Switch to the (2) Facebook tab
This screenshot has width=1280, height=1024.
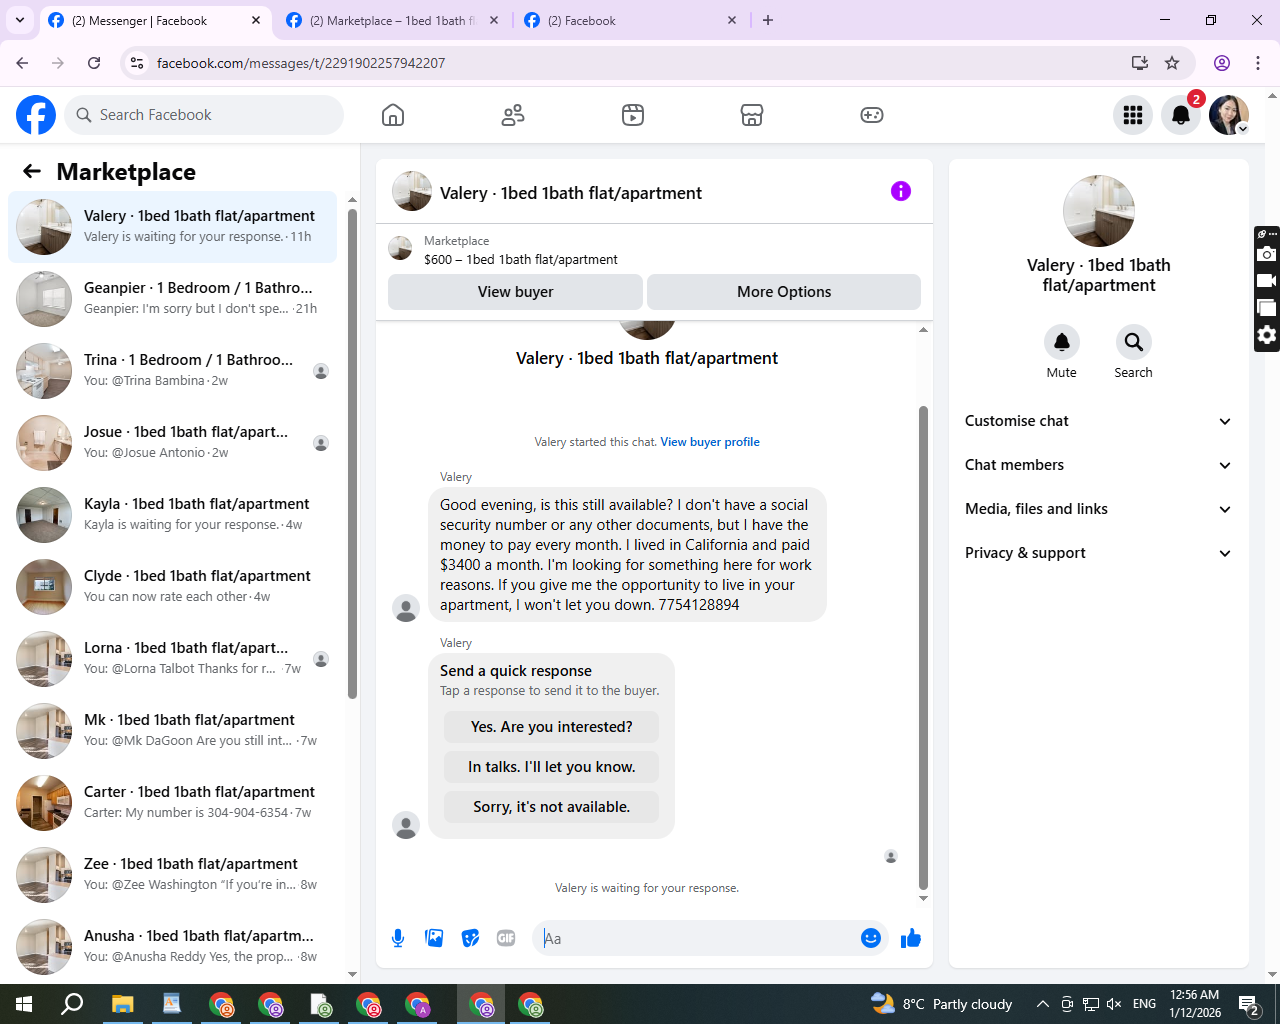(x=632, y=20)
